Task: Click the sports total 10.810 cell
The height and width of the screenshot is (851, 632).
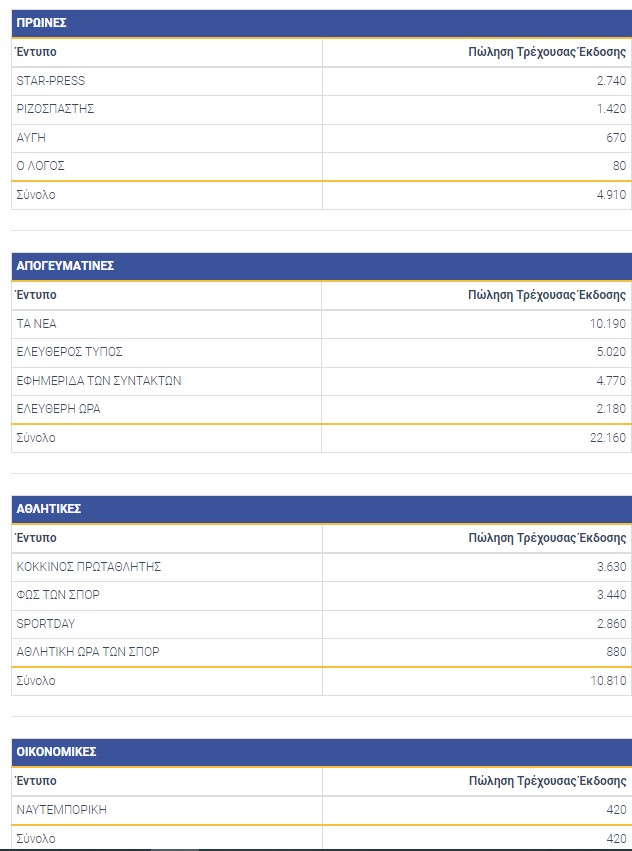Action: pos(608,681)
